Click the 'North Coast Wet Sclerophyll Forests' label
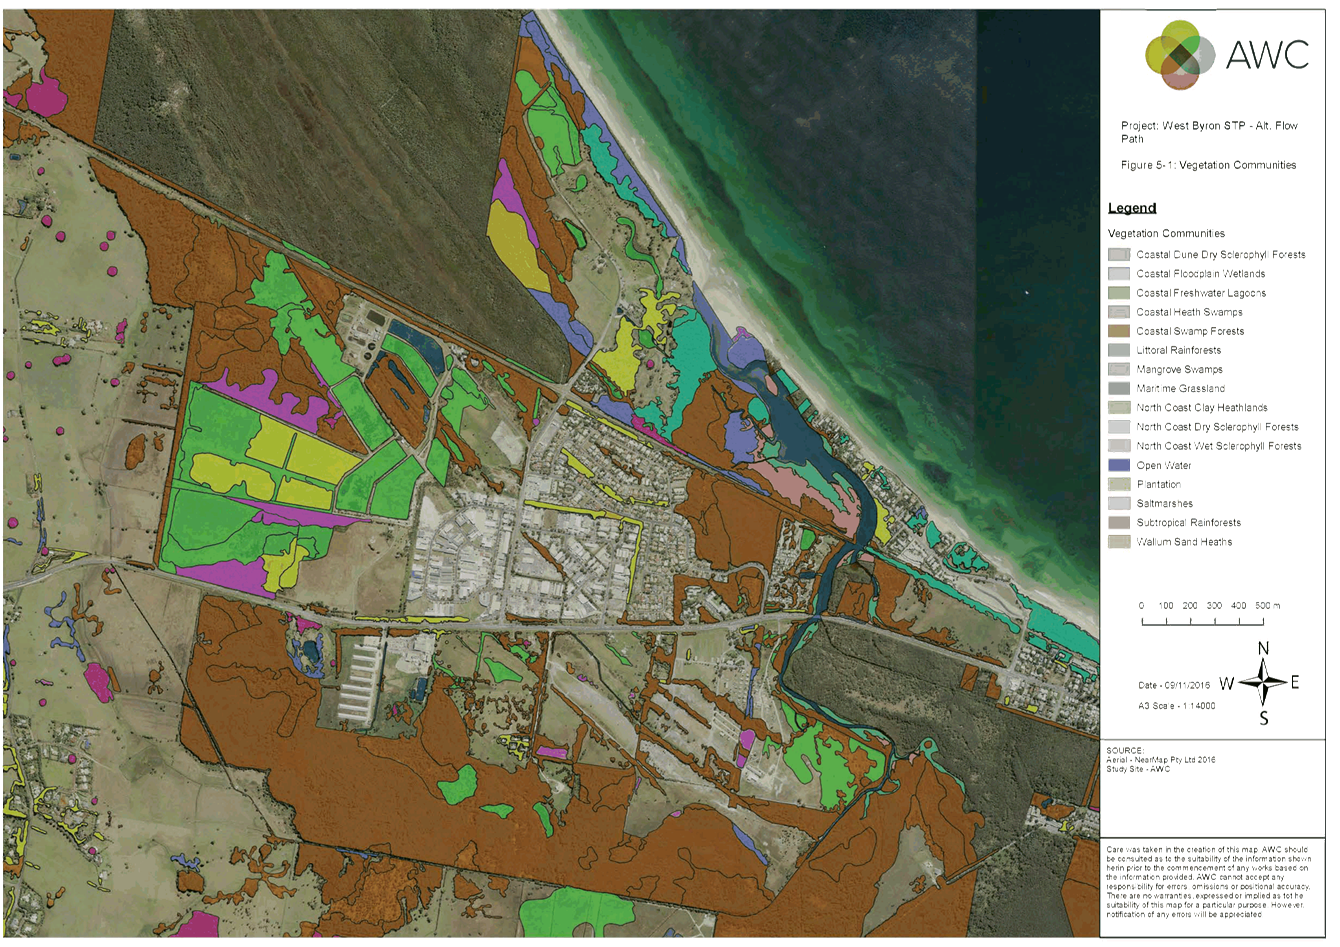Screen dimensions: 1340x947 pos(1219,446)
